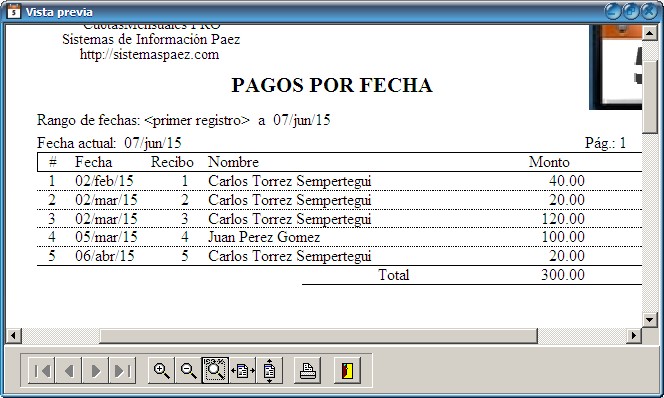Click Sistemas de Información Paez text
This screenshot has width=664, height=398.
[x=151, y=39]
